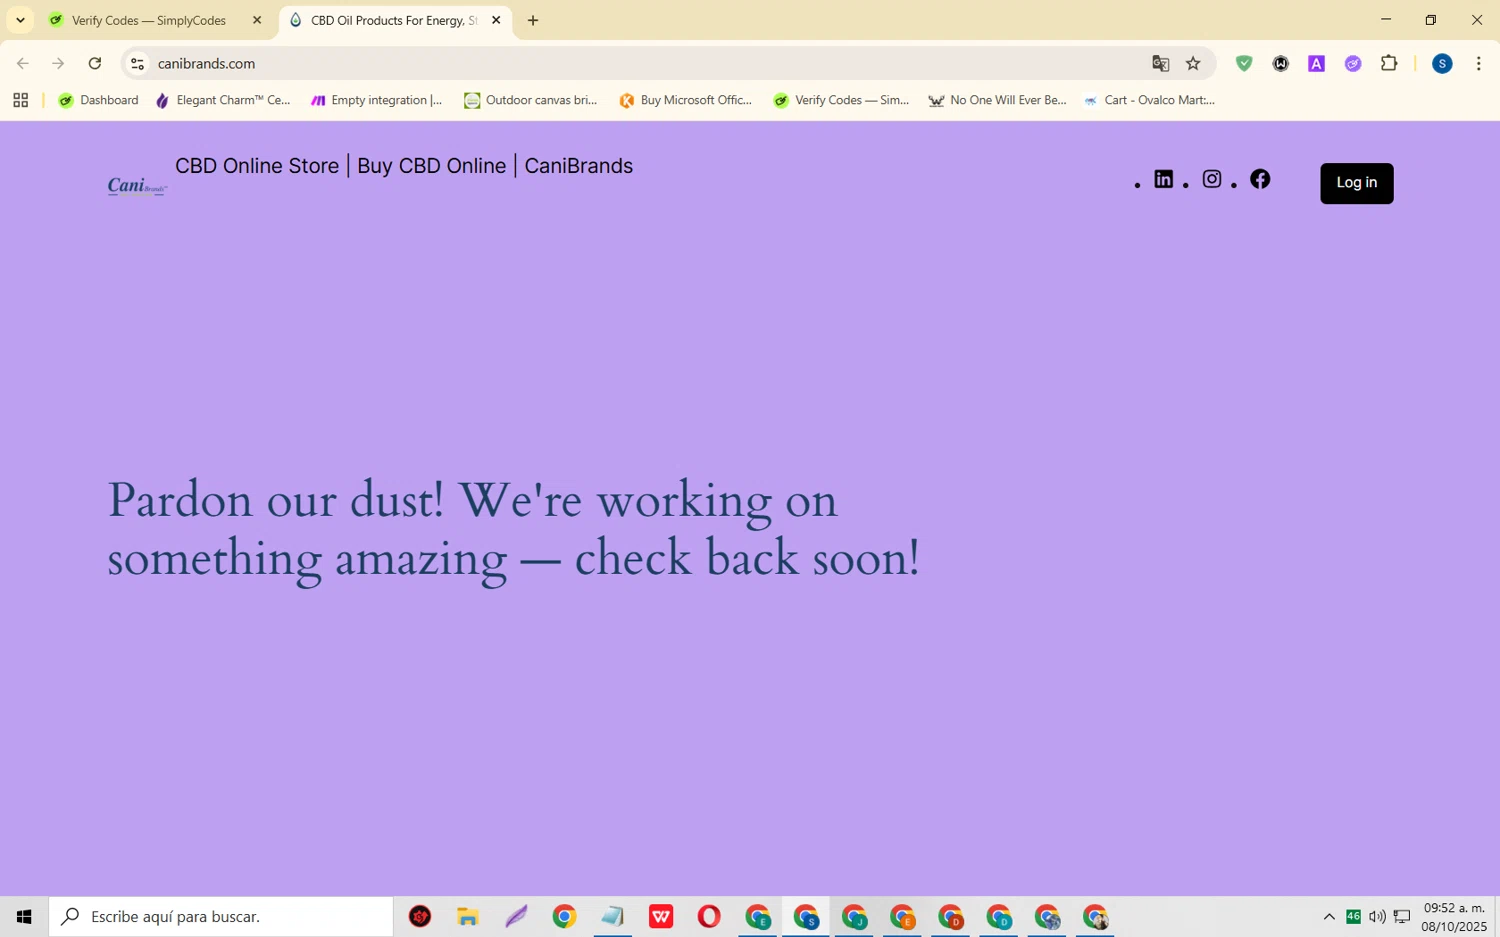1500x937 pixels.
Task: Open the black circular W extension
Action: [x=1280, y=63]
